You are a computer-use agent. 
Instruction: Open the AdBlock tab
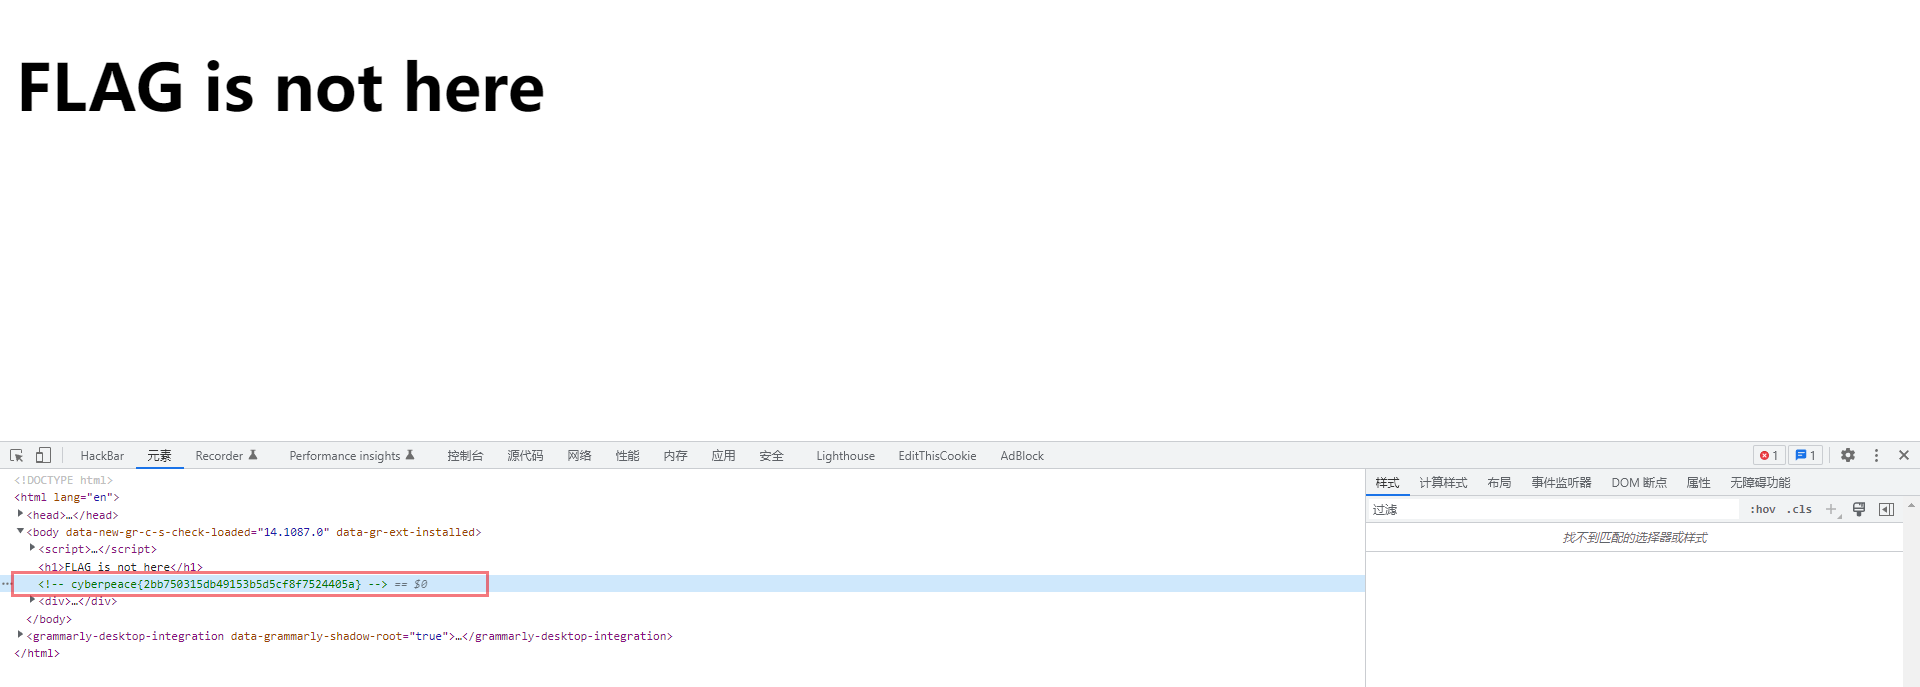click(x=1022, y=456)
